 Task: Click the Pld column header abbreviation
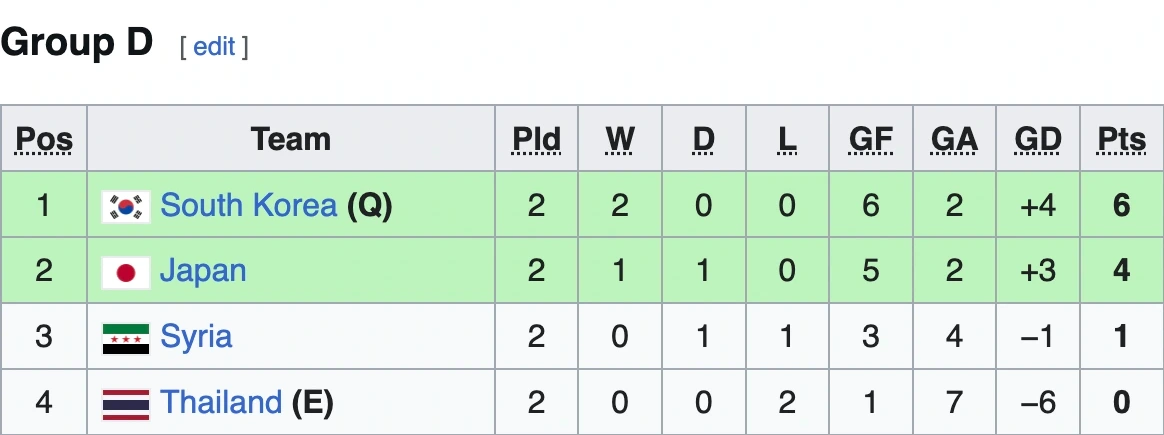point(536,139)
